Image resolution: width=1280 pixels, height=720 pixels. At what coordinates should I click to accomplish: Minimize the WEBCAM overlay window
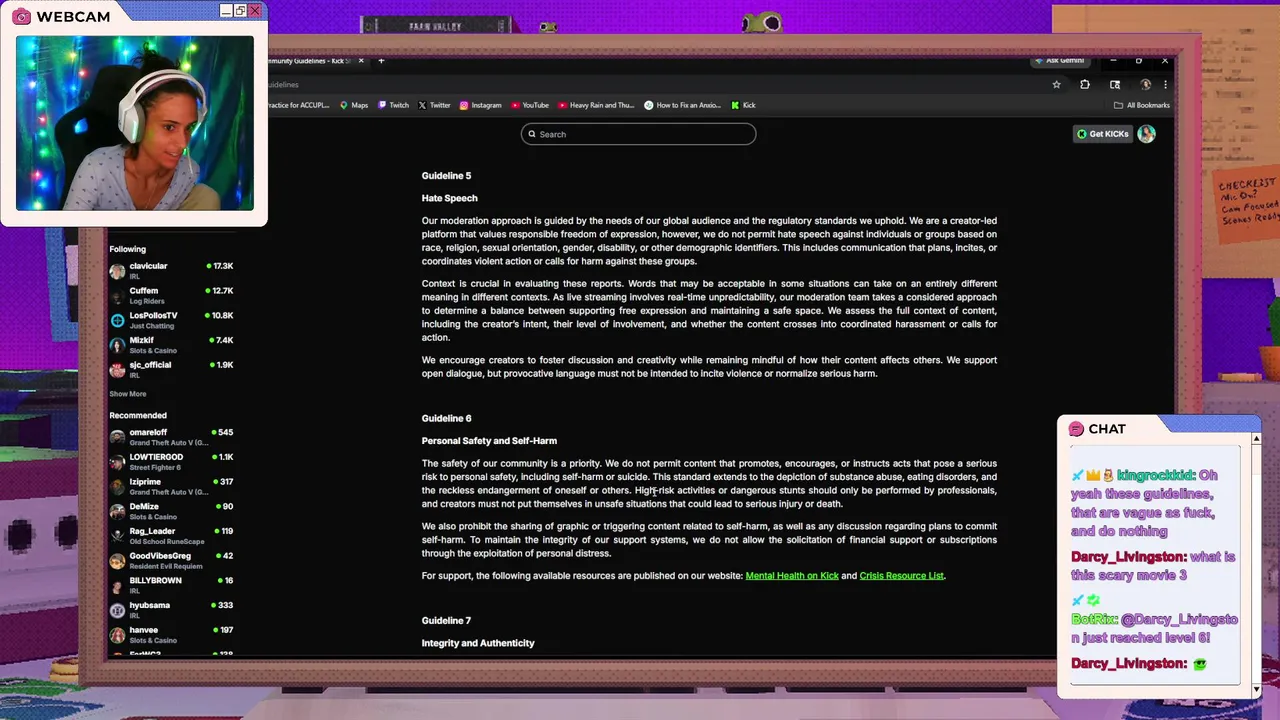(x=225, y=11)
